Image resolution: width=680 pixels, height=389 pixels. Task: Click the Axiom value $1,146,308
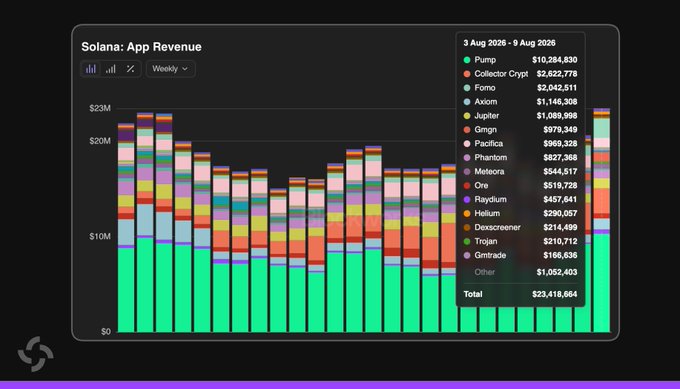click(x=557, y=101)
